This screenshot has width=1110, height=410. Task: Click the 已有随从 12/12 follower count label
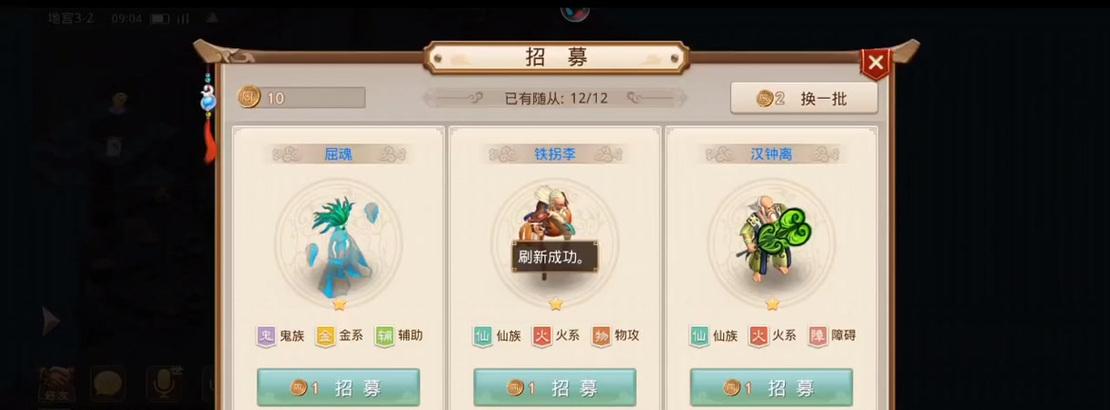(x=556, y=98)
